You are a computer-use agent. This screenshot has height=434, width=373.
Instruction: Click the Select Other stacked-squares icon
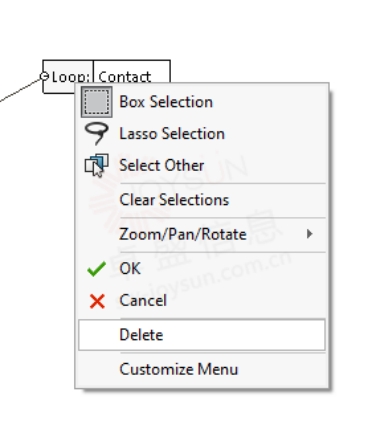[97, 165]
